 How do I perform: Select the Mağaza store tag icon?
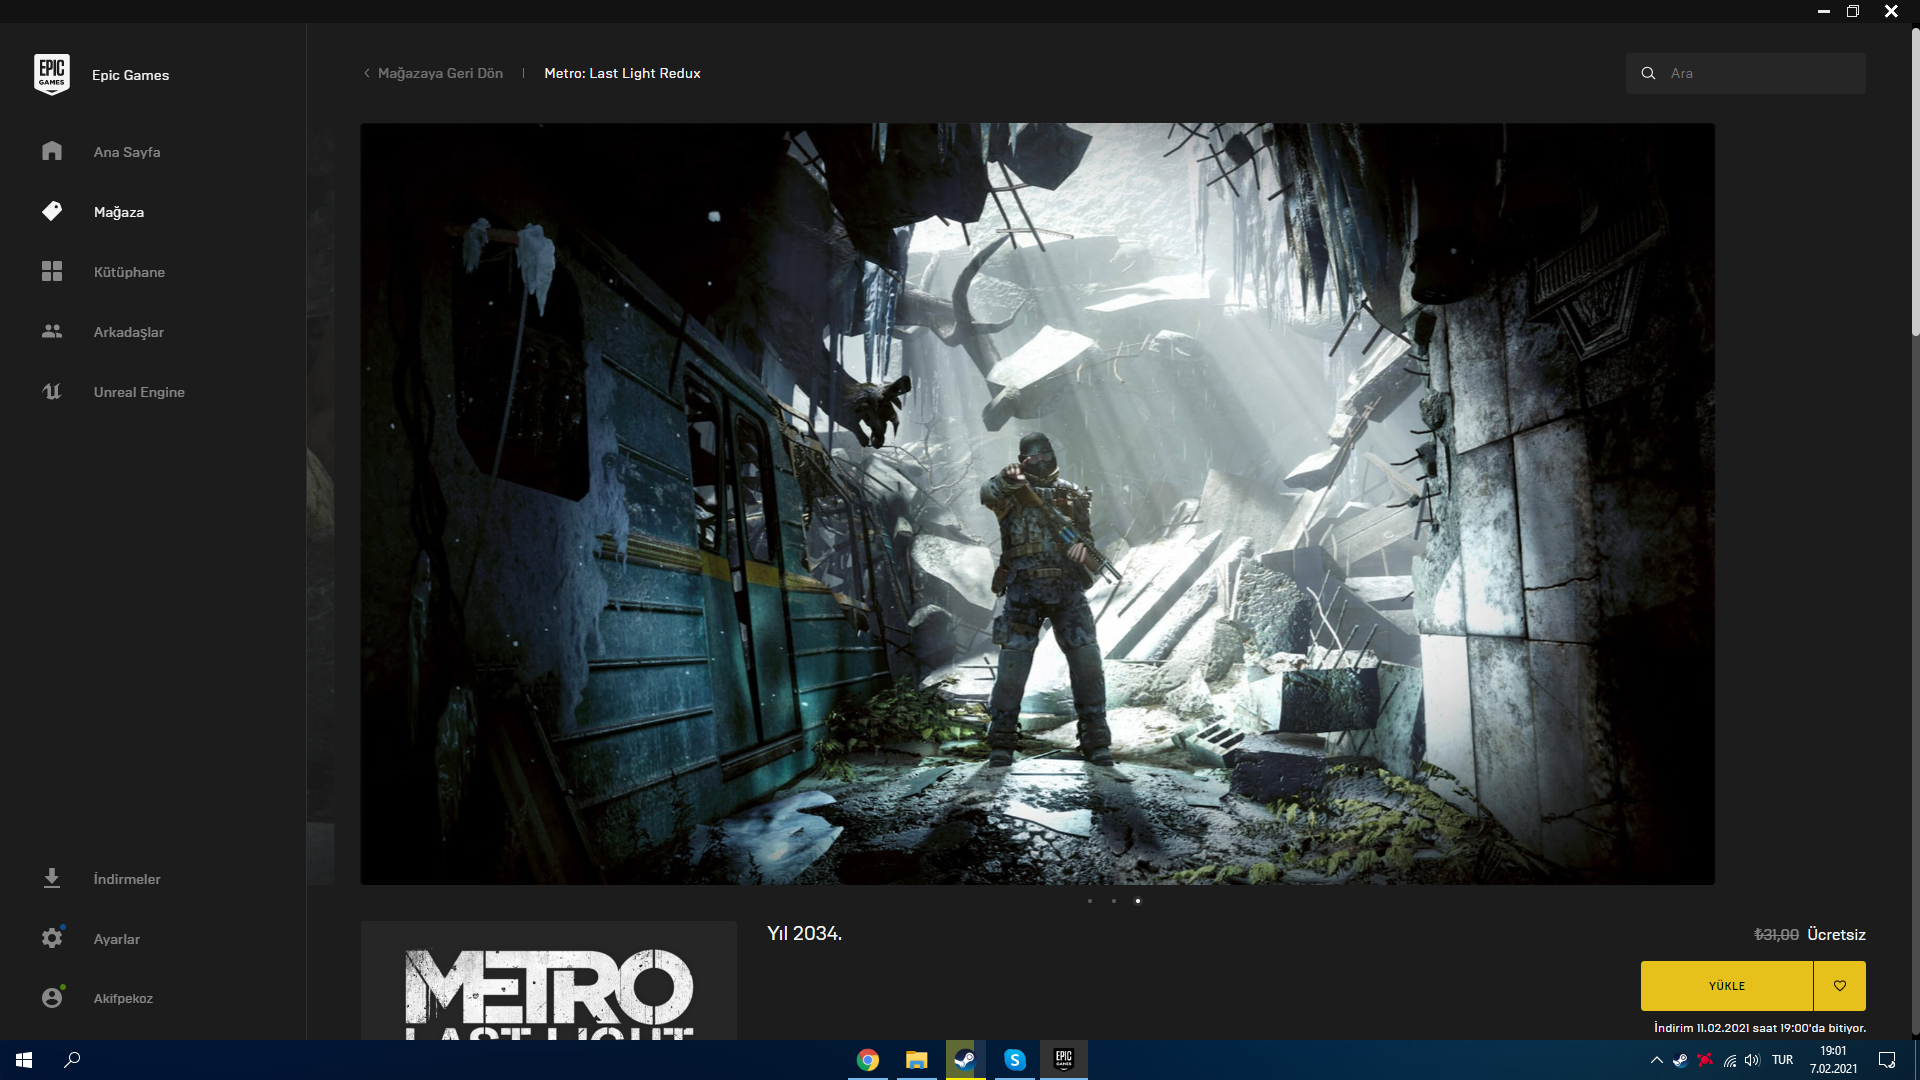[52, 211]
